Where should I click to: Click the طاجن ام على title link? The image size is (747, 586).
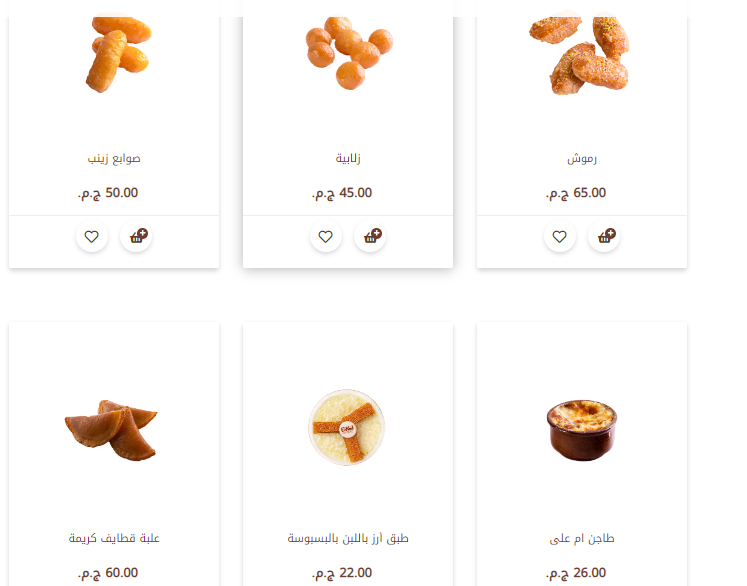(x=582, y=538)
